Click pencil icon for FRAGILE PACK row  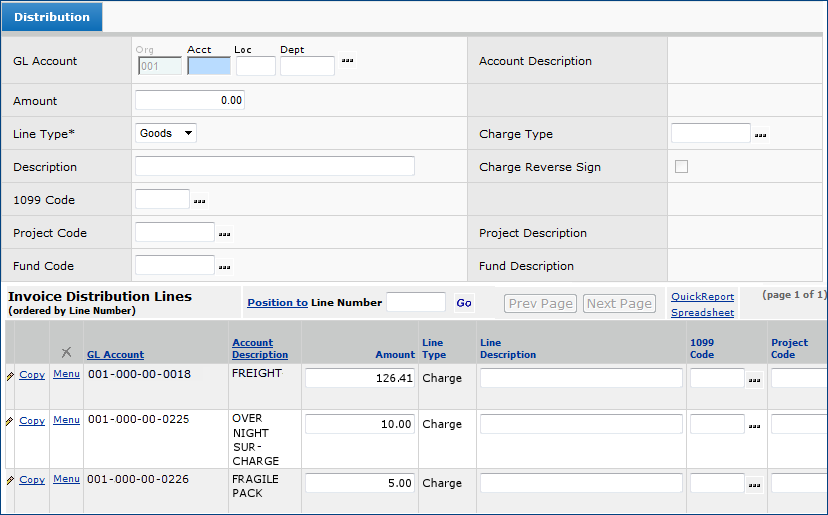(x=10, y=481)
